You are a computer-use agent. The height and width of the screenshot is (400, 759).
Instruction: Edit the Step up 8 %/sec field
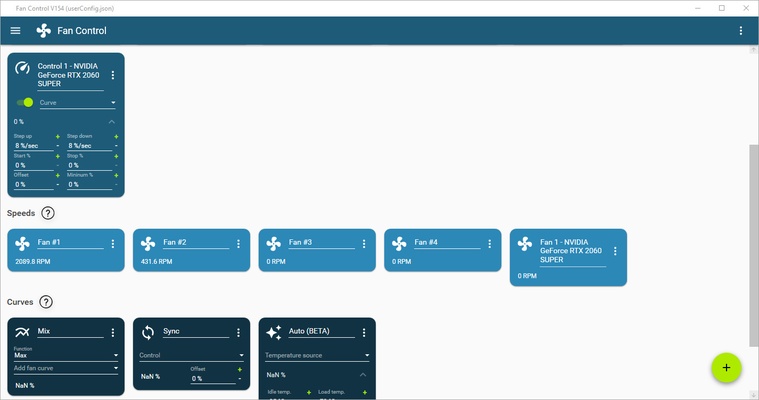[33, 145]
